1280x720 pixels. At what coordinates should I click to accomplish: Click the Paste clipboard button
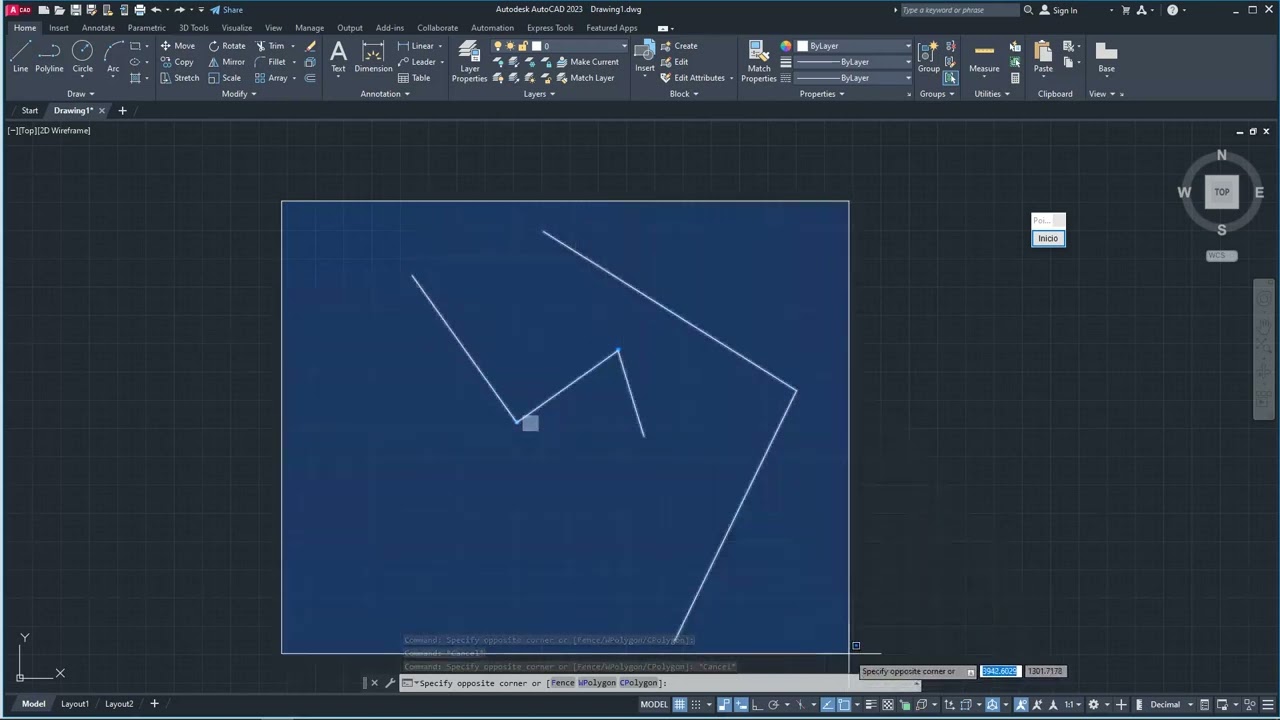[x=1043, y=57]
